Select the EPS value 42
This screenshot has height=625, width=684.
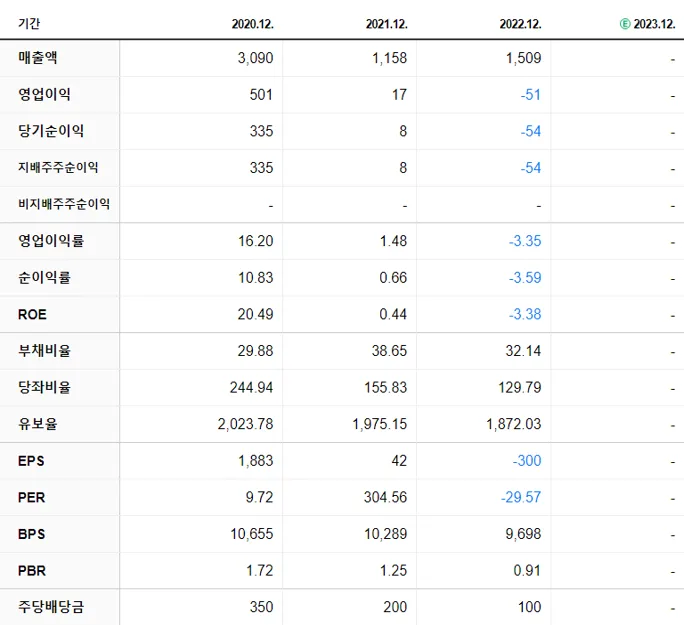pyautogui.click(x=399, y=461)
